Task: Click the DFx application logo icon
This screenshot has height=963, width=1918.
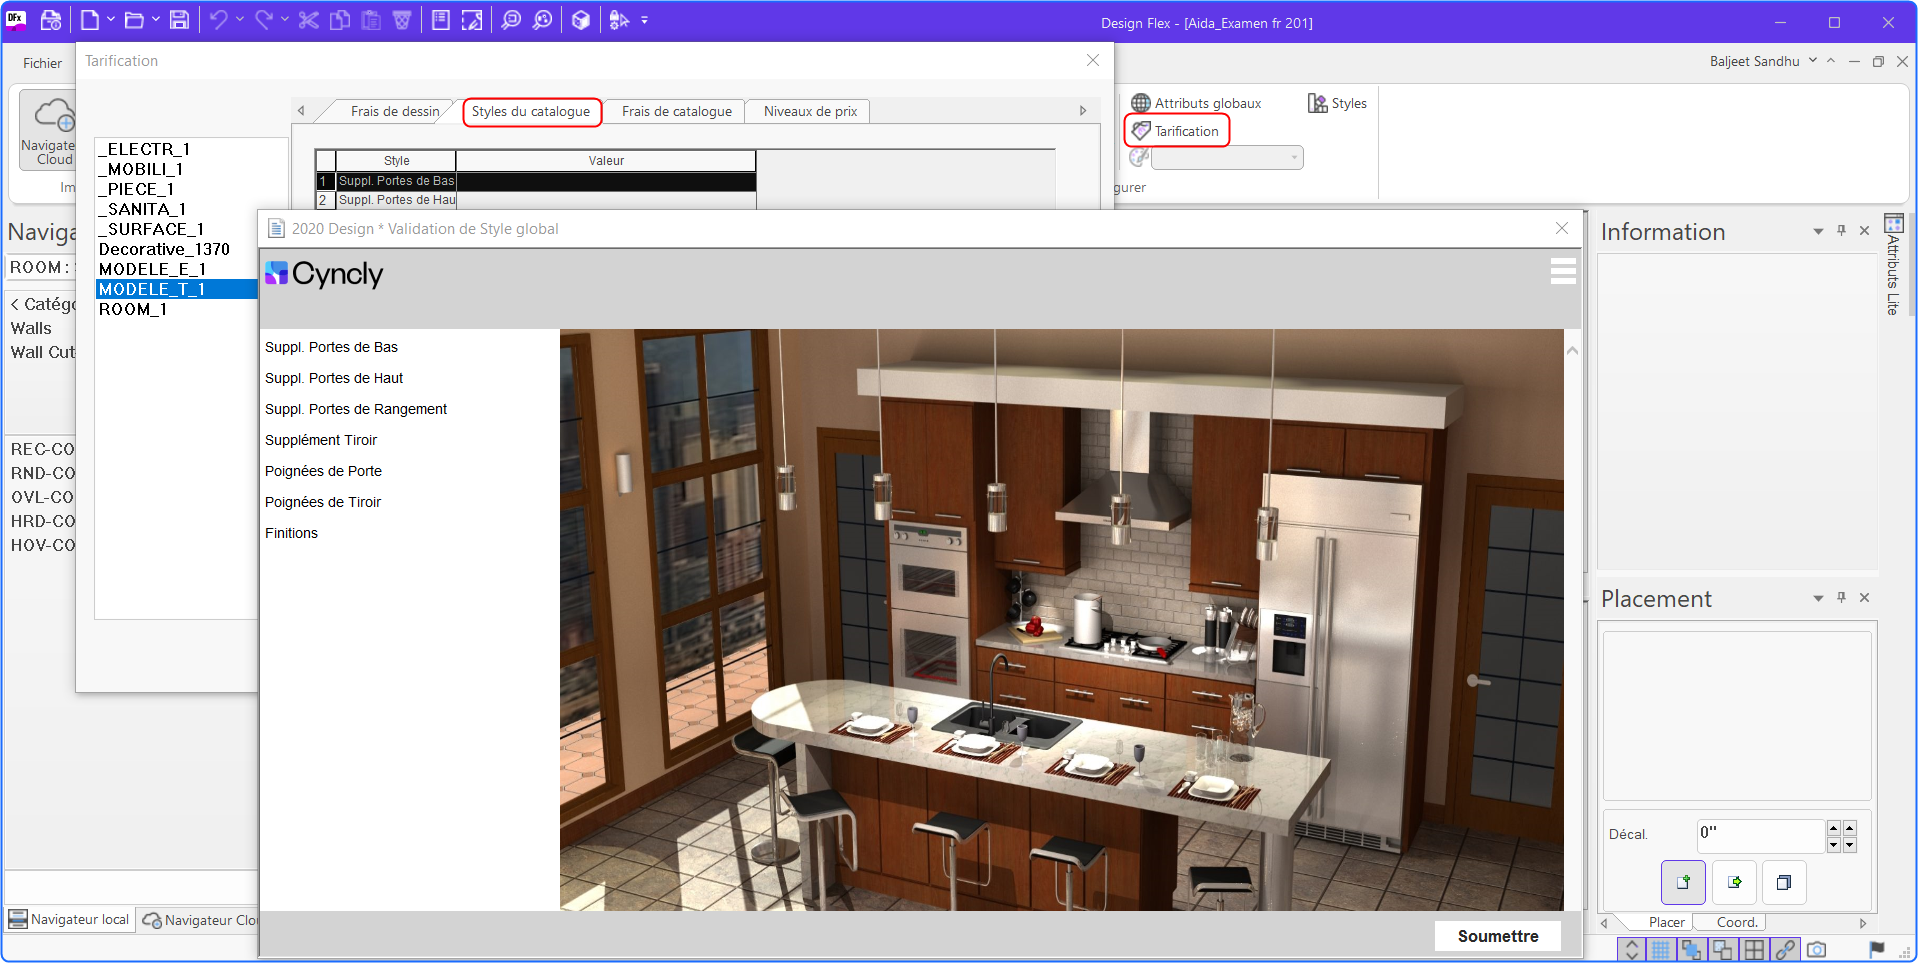Action: [x=16, y=20]
